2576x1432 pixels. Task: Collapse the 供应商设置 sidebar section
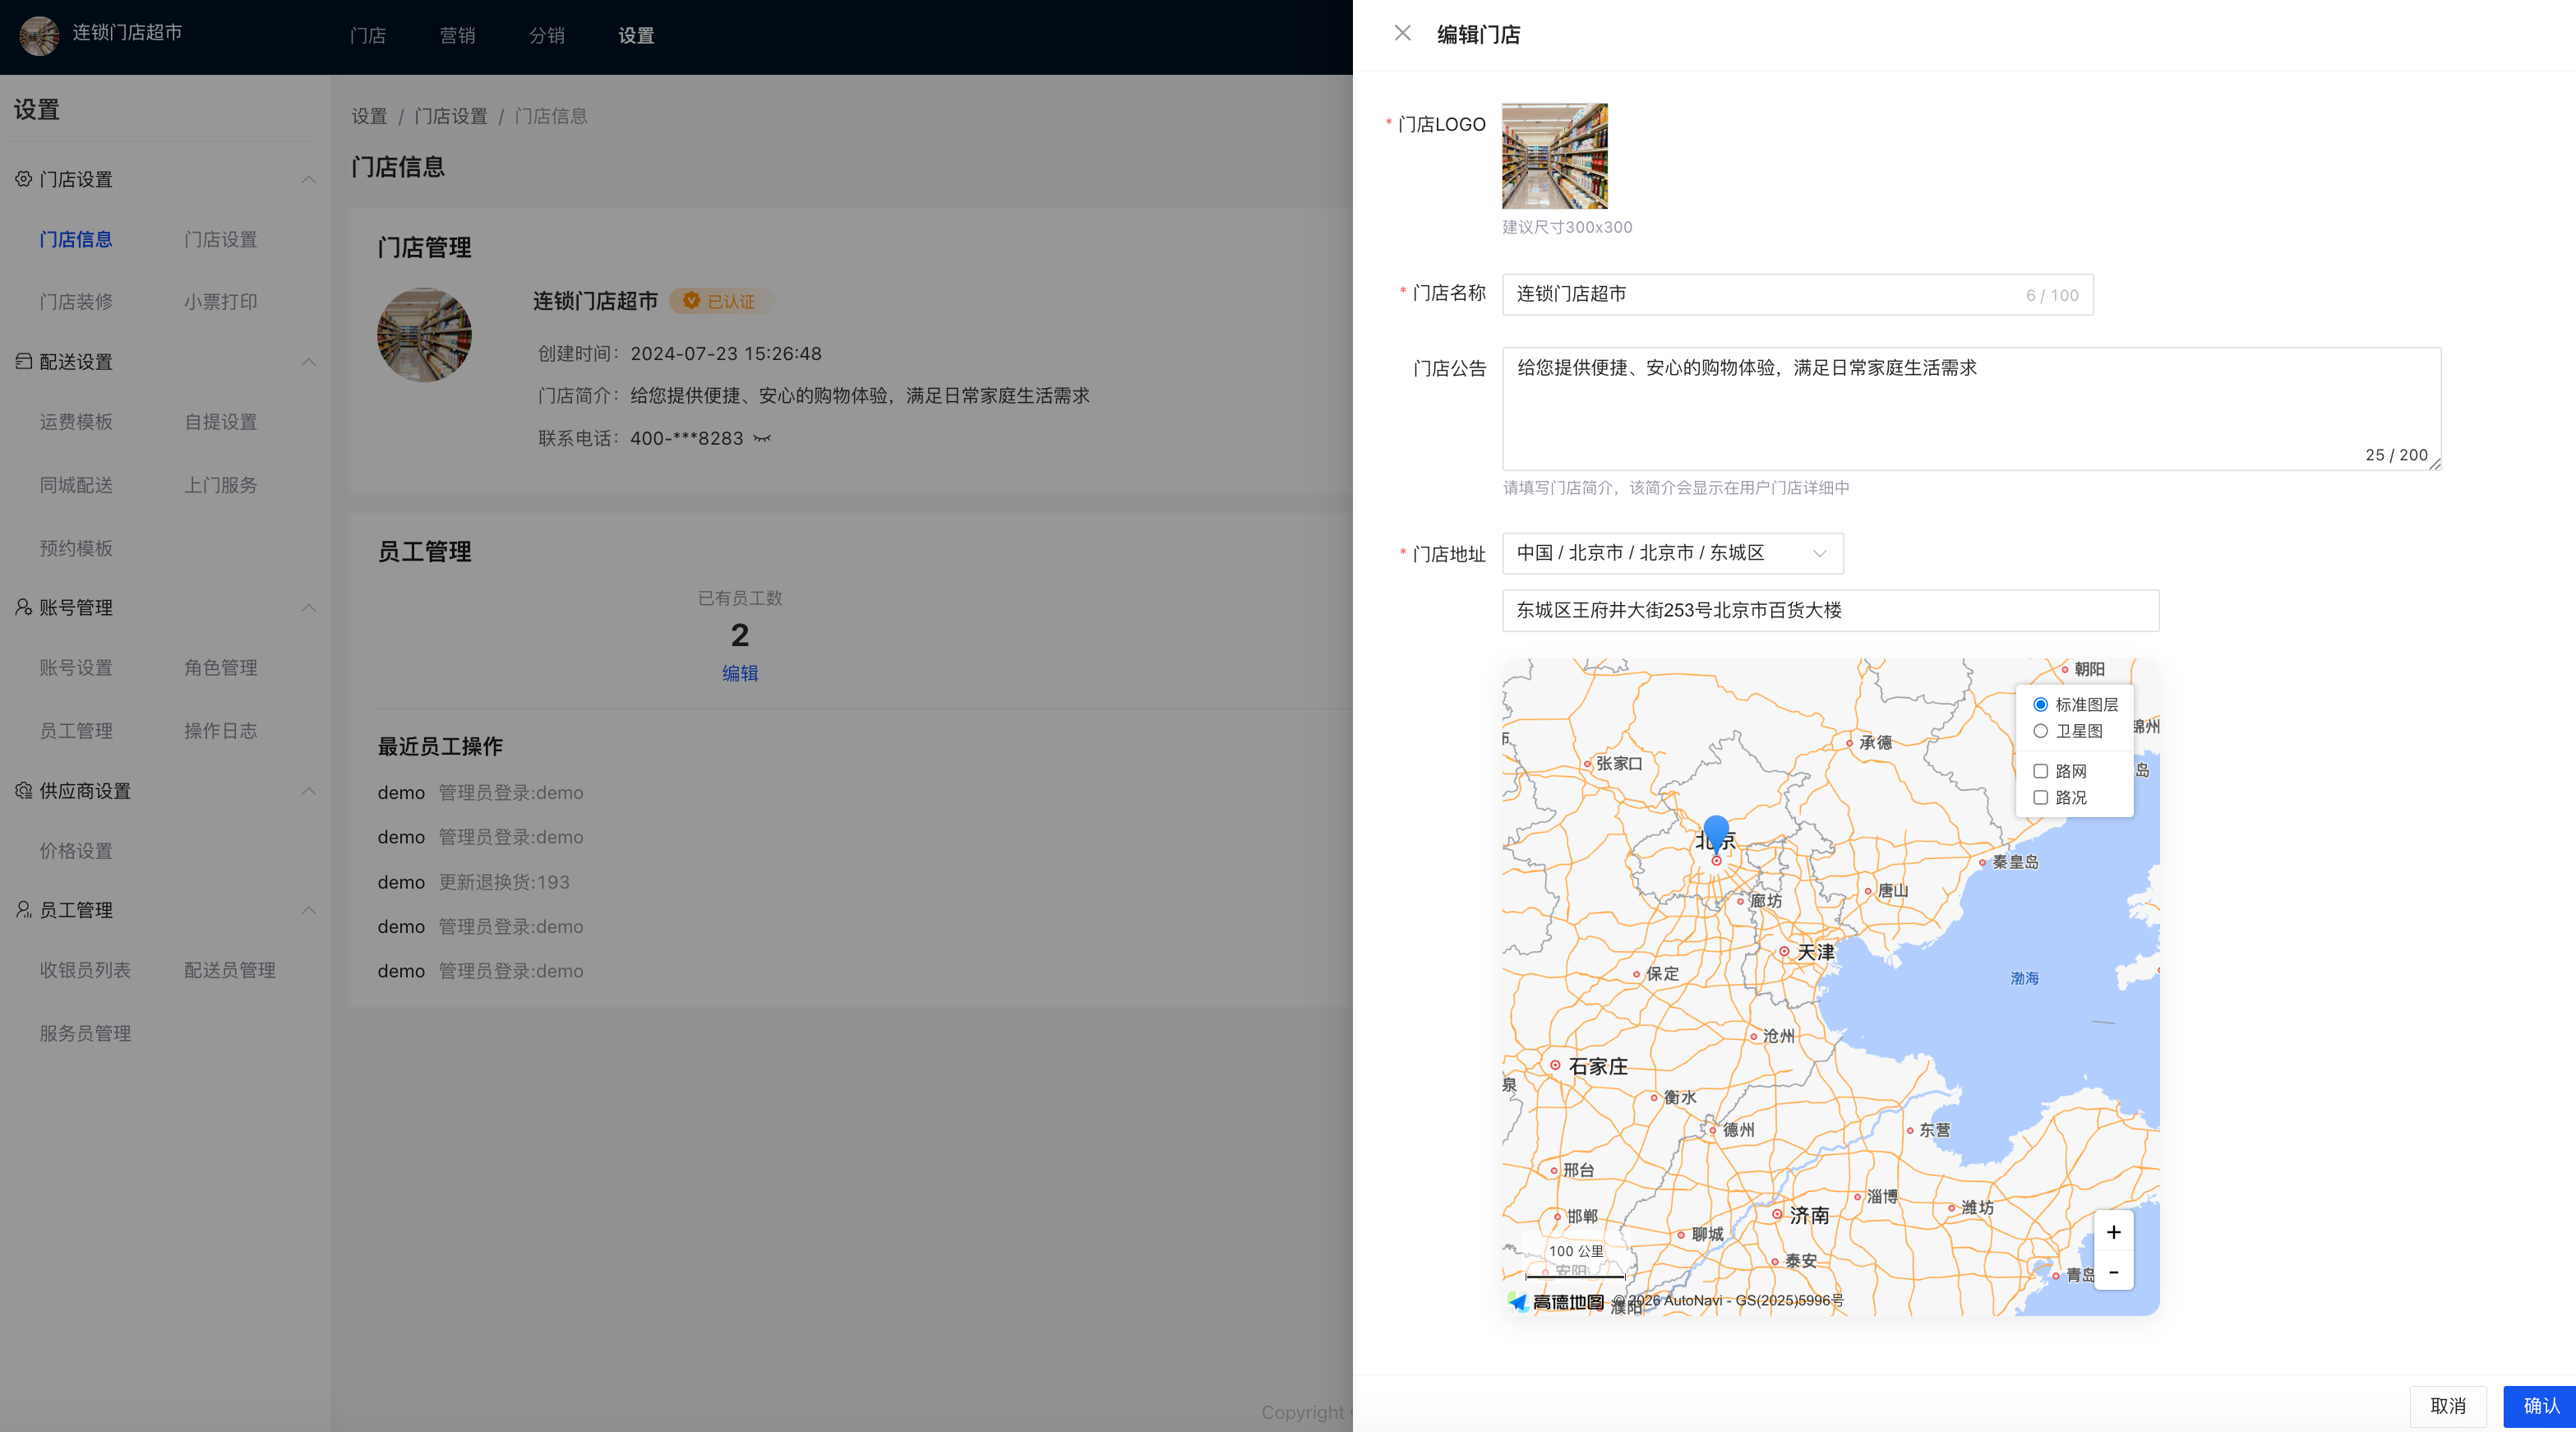click(x=308, y=791)
